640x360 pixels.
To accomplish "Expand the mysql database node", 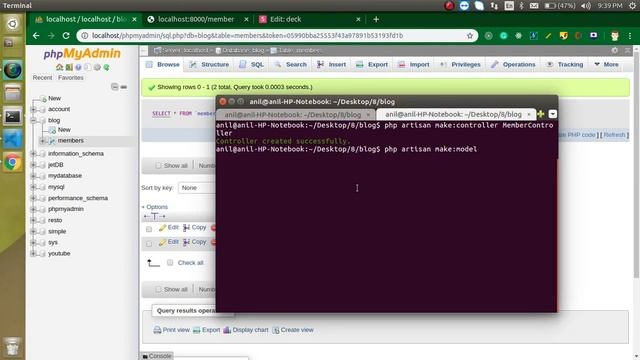I will pyautogui.click(x=33, y=187).
